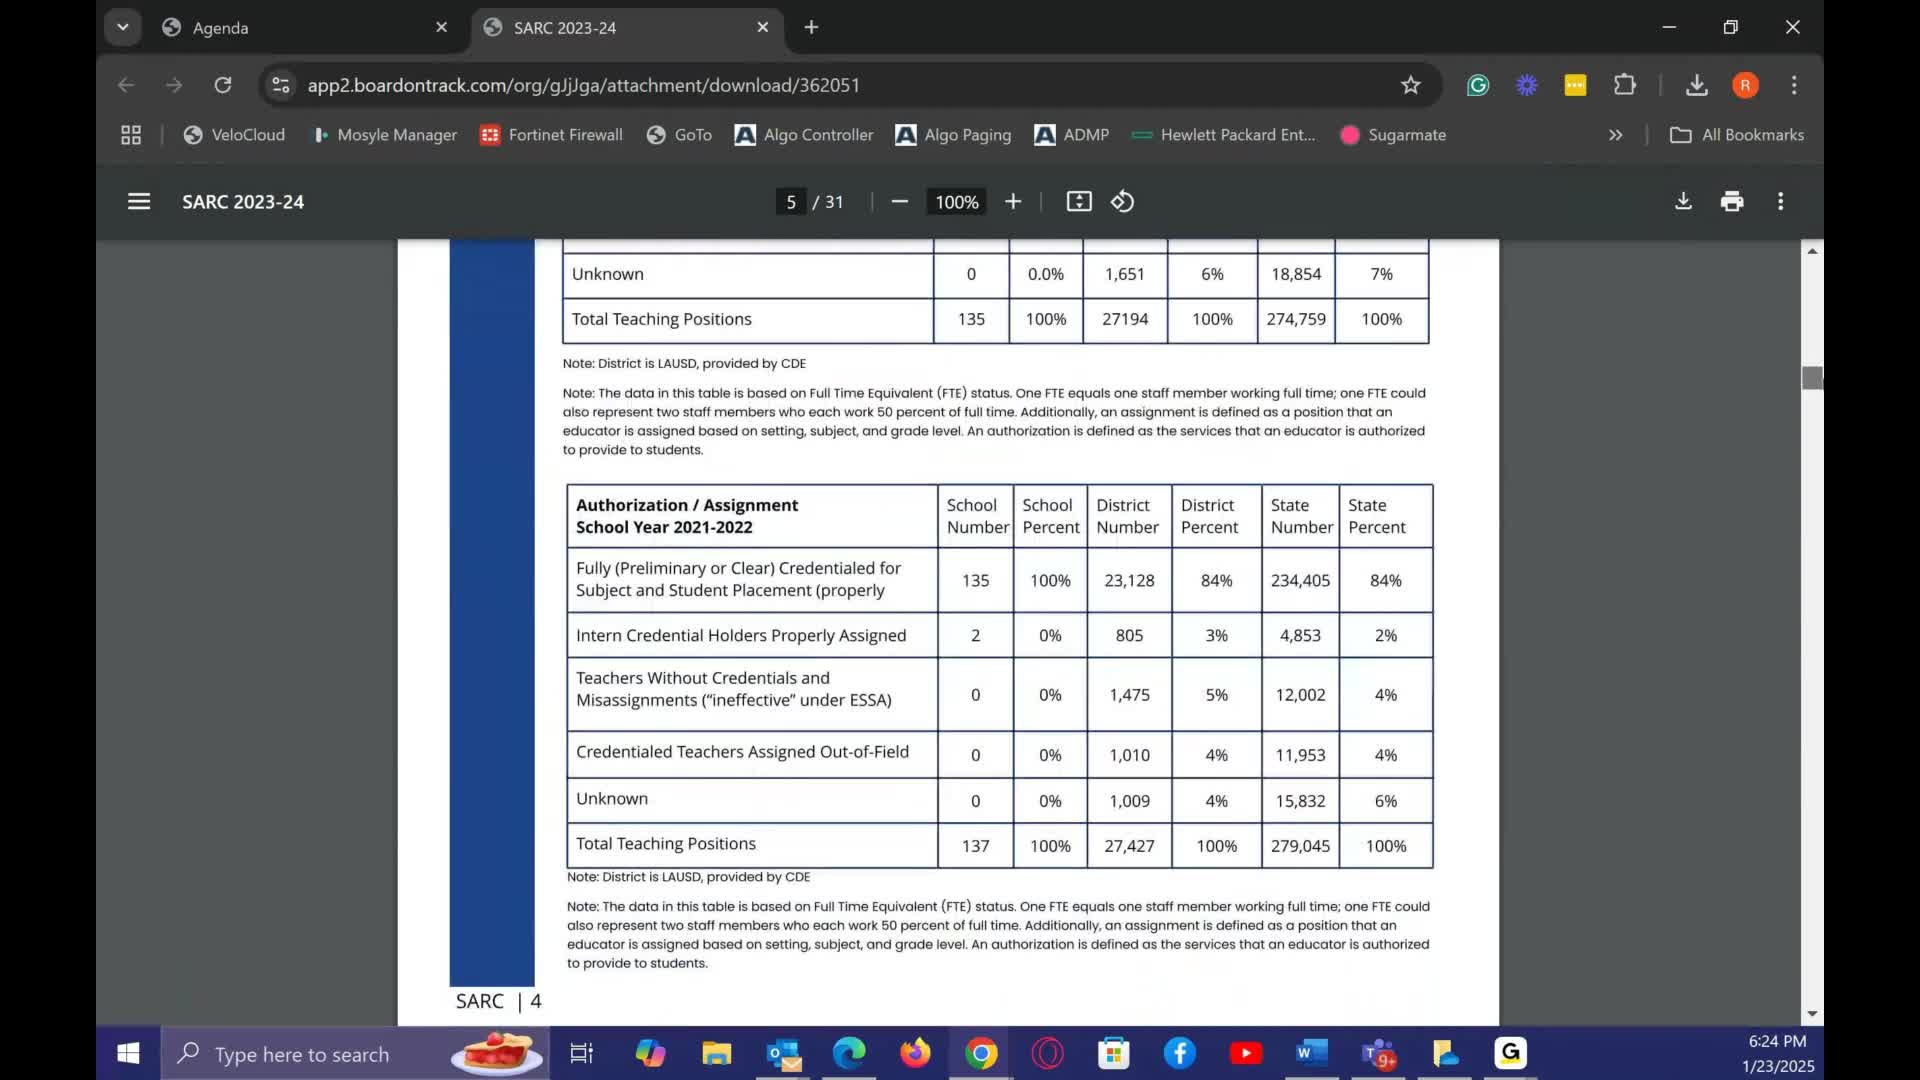Open Fortinet Firewall bookmark
1920x1080 pixels.
click(x=551, y=135)
